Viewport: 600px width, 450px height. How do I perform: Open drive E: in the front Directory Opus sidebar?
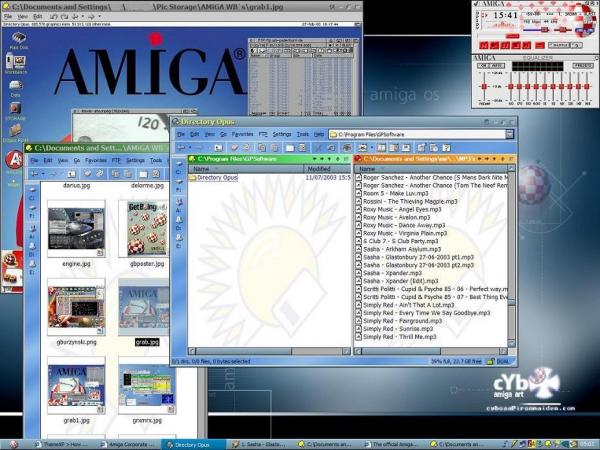point(179,241)
